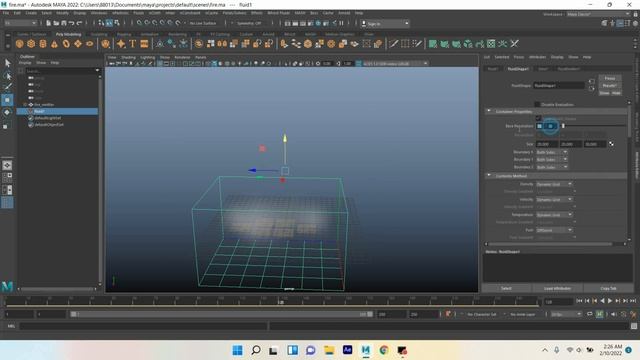The height and width of the screenshot is (360, 640).
Task: Select the Select tool arrow in toolbox
Action: [x=7, y=63]
